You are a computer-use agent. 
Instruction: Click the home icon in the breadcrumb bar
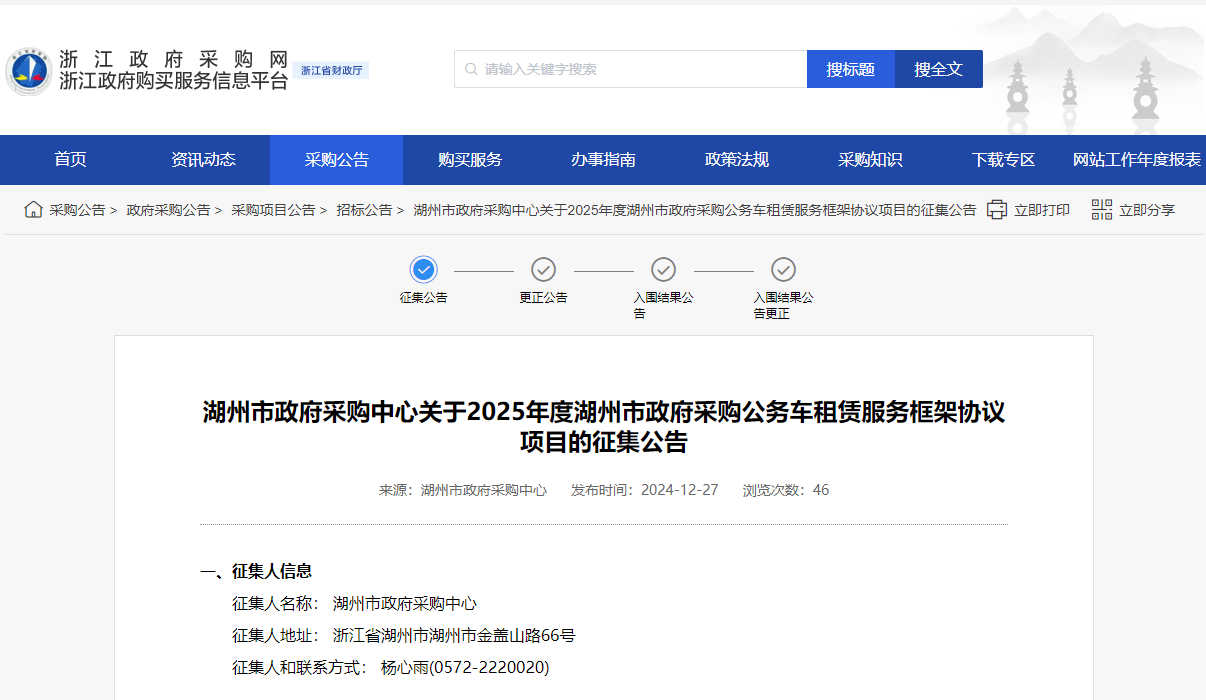(x=33, y=210)
